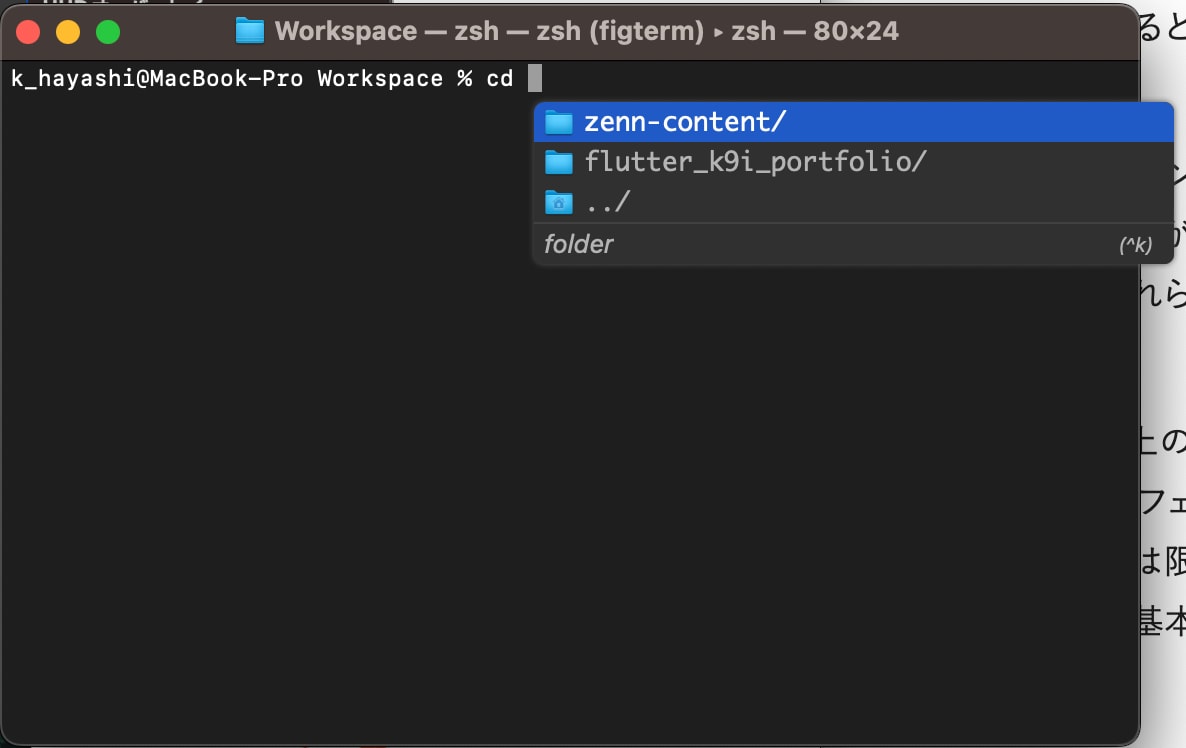Image resolution: width=1186 pixels, height=748 pixels.
Task: Close the terminal window with red button
Action: [x=28, y=32]
